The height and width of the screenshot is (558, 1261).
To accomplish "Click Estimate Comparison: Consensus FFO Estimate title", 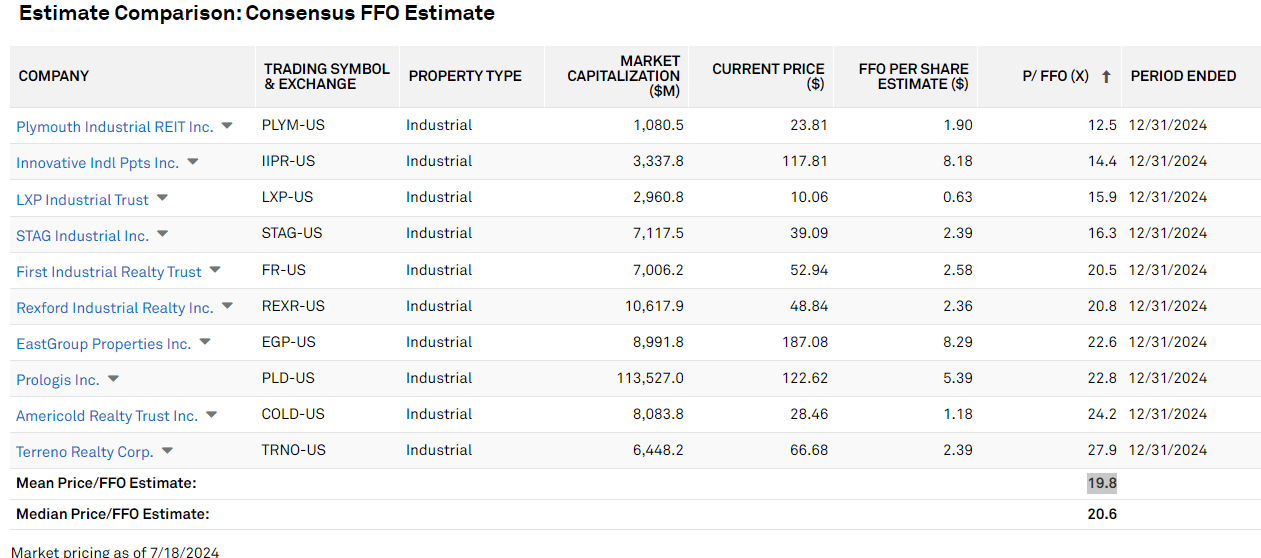I will click(x=257, y=13).
